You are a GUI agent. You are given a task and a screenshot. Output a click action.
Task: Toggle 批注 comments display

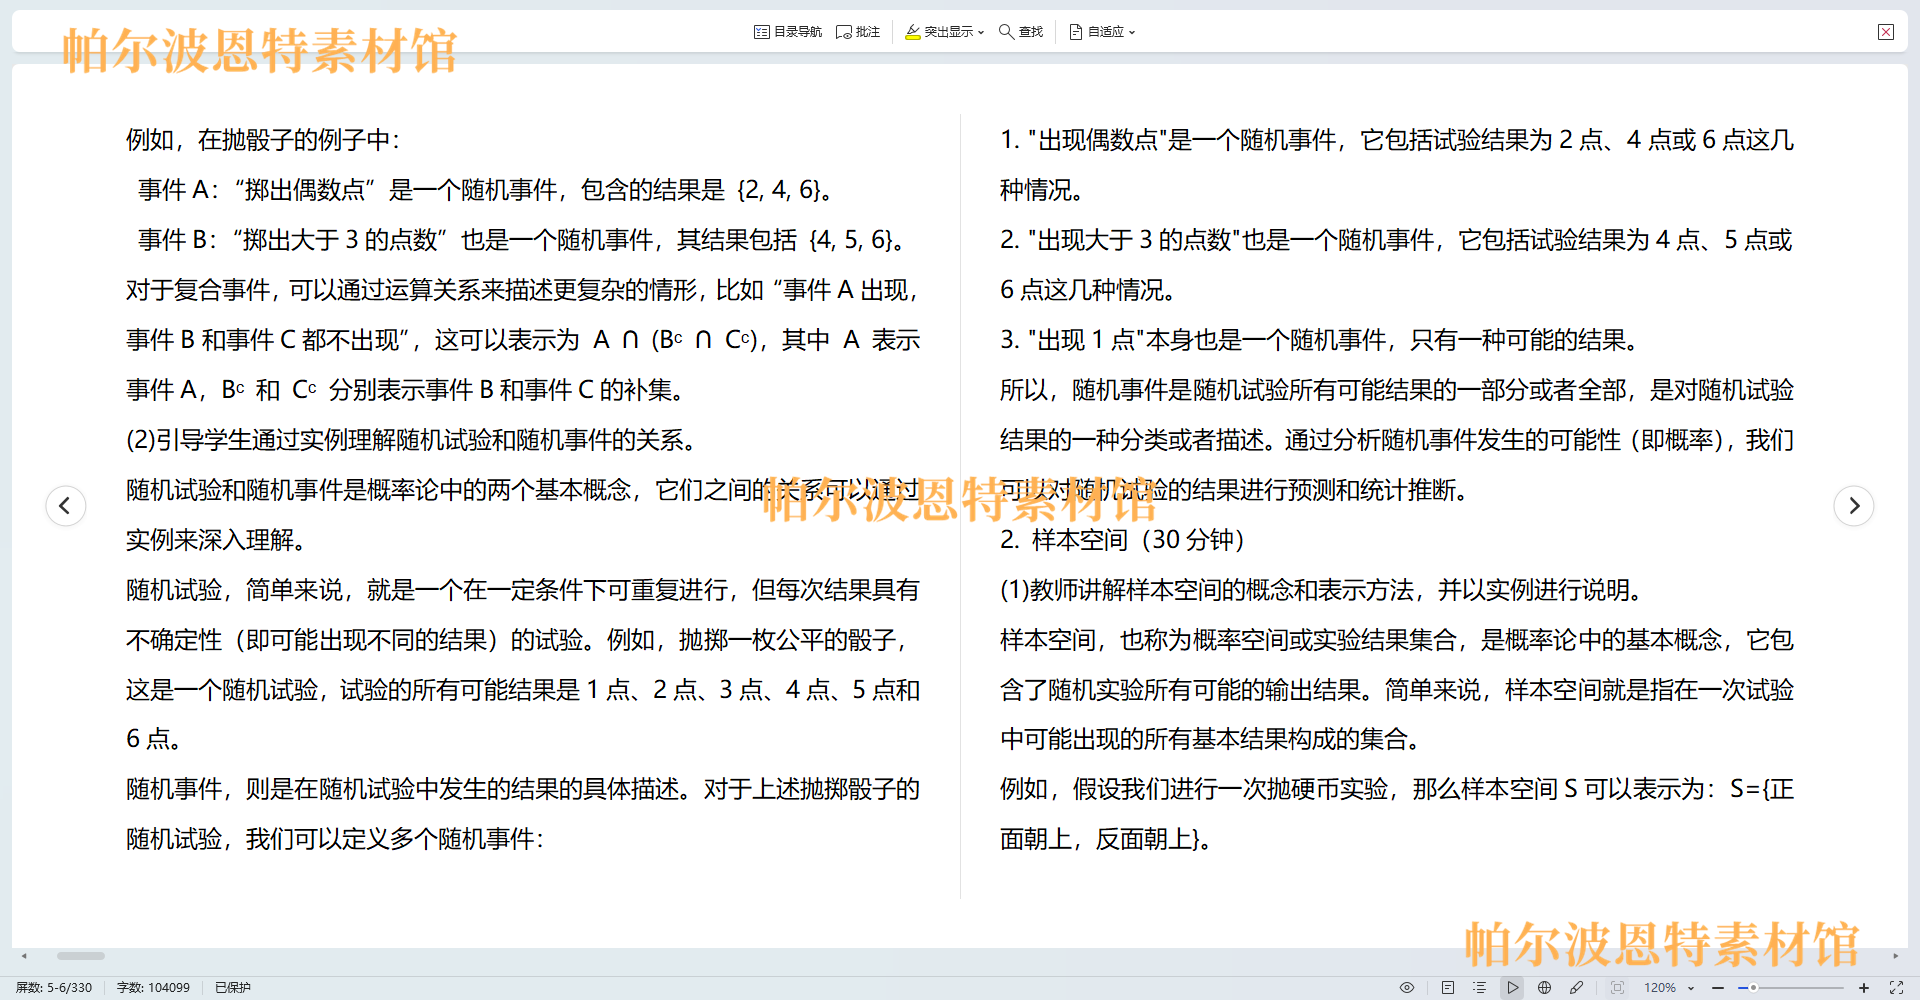[x=858, y=32]
